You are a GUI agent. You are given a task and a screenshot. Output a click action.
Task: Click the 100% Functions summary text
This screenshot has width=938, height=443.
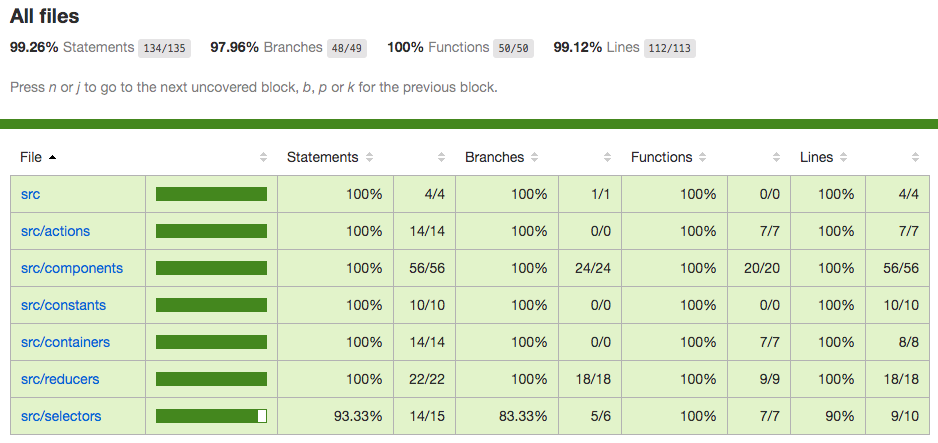pyautogui.click(x=438, y=47)
